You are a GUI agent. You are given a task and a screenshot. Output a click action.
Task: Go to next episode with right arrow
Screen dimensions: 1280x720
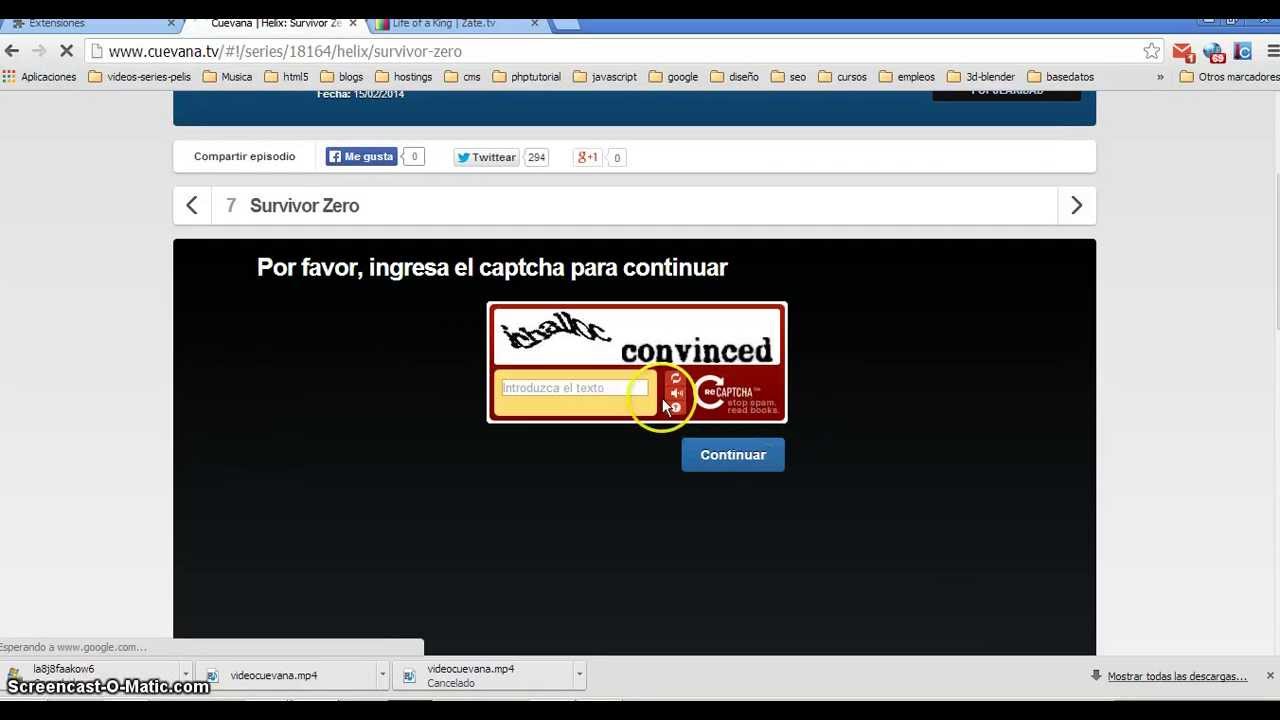[x=1076, y=206]
